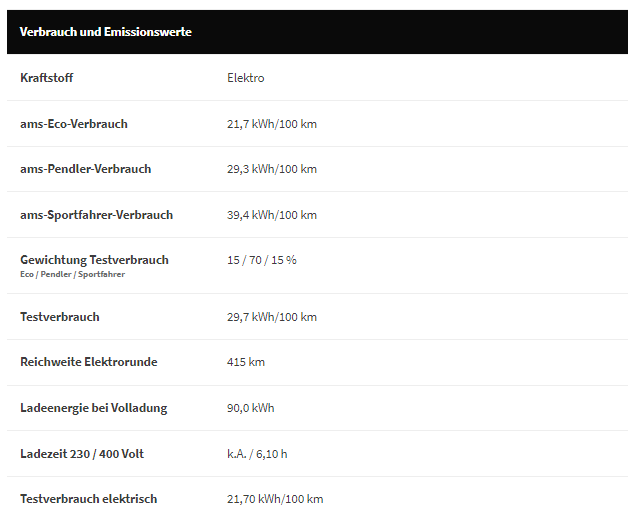
Task: Click the 29,7 kWh/100 km value
Action: [271, 317]
